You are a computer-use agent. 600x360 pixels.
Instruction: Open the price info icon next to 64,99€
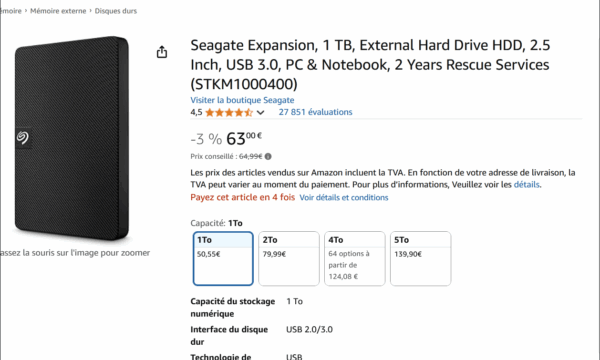[268, 156]
